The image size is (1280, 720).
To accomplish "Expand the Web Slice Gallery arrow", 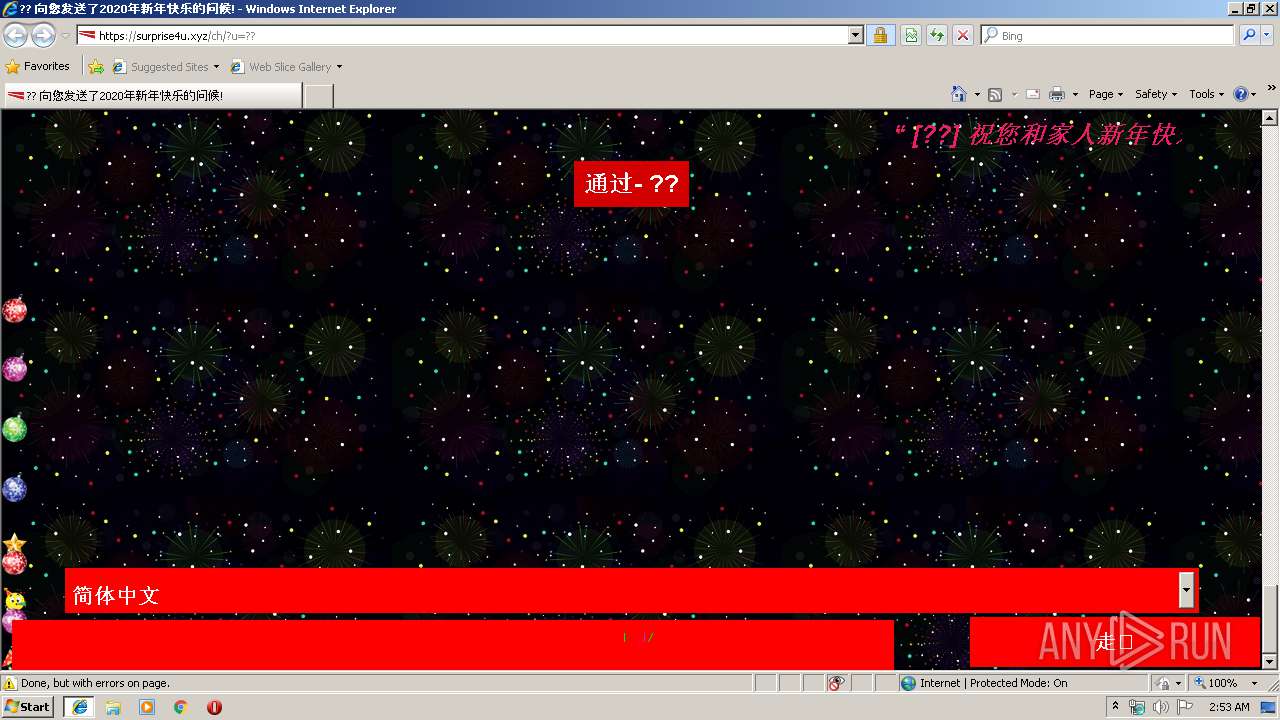I will 339,67.
